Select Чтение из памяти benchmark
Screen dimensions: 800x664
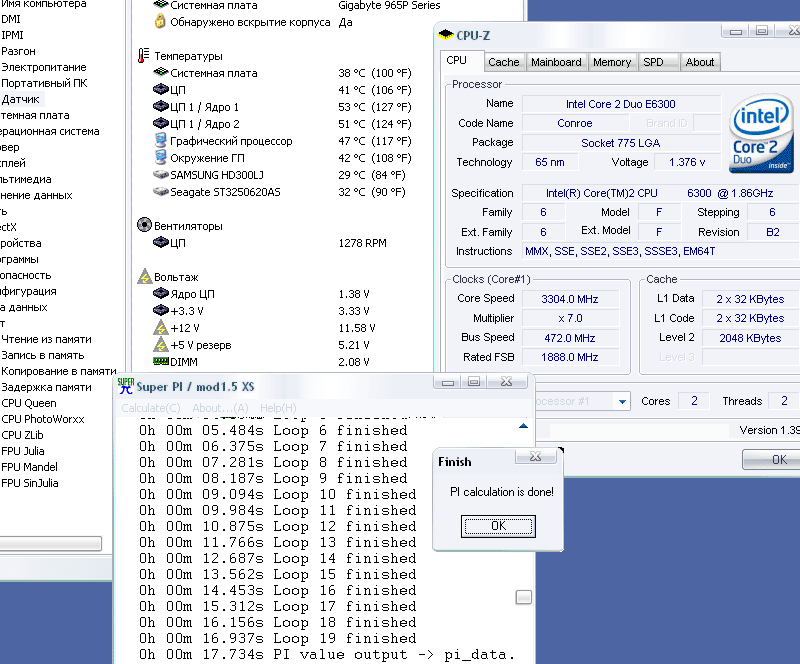point(46,339)
